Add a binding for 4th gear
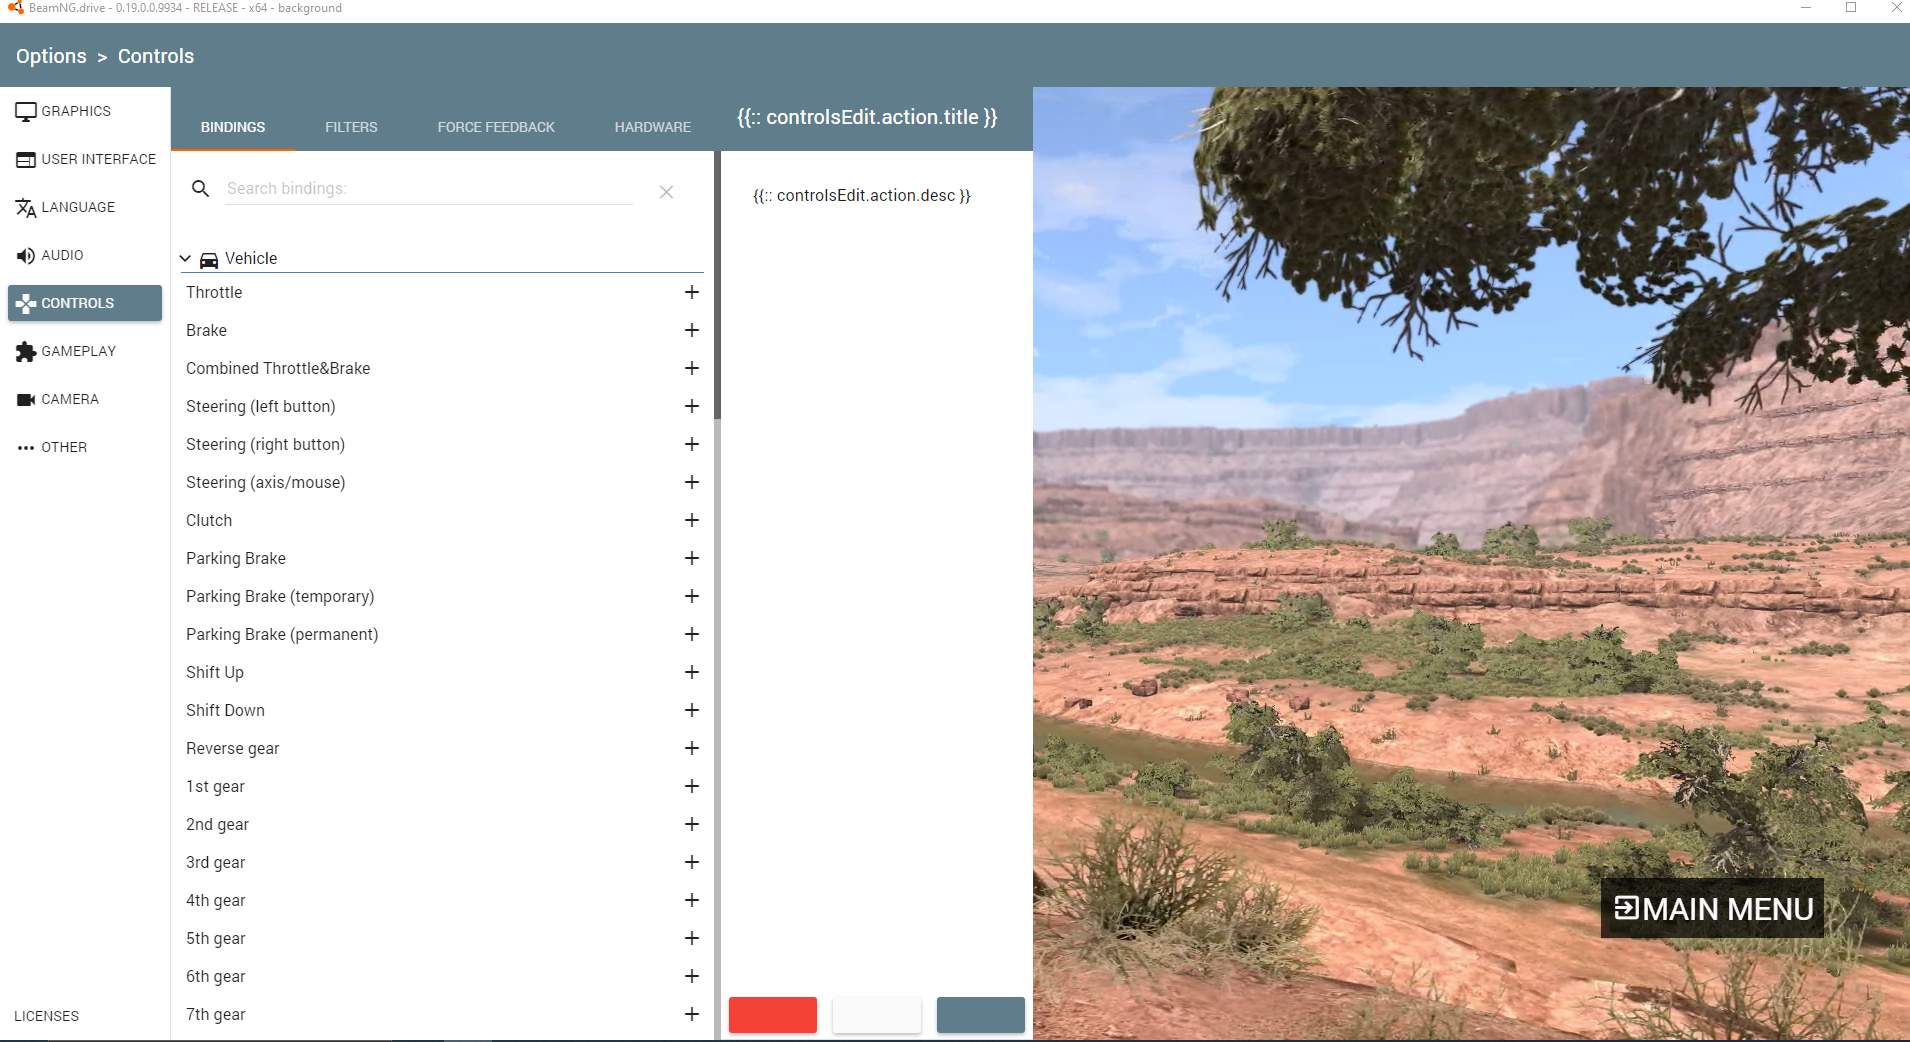 pos(691,900)
